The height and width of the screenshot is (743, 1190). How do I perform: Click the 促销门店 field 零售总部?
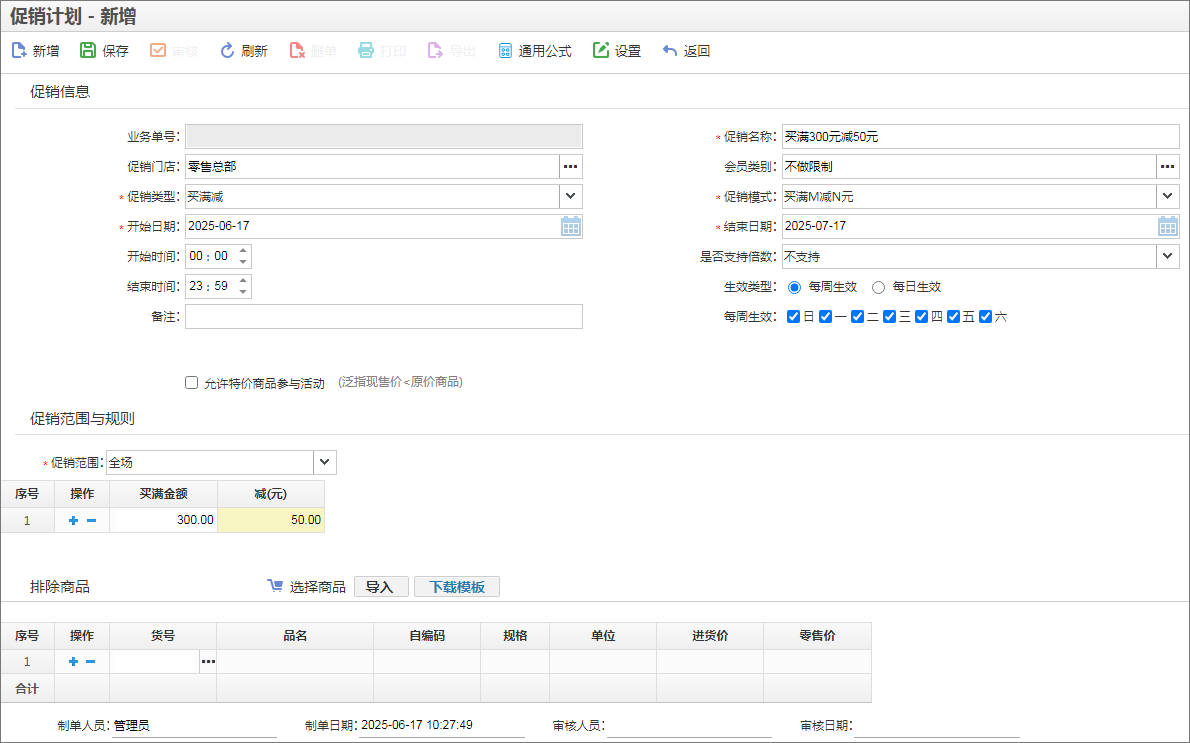click(373, 166)
